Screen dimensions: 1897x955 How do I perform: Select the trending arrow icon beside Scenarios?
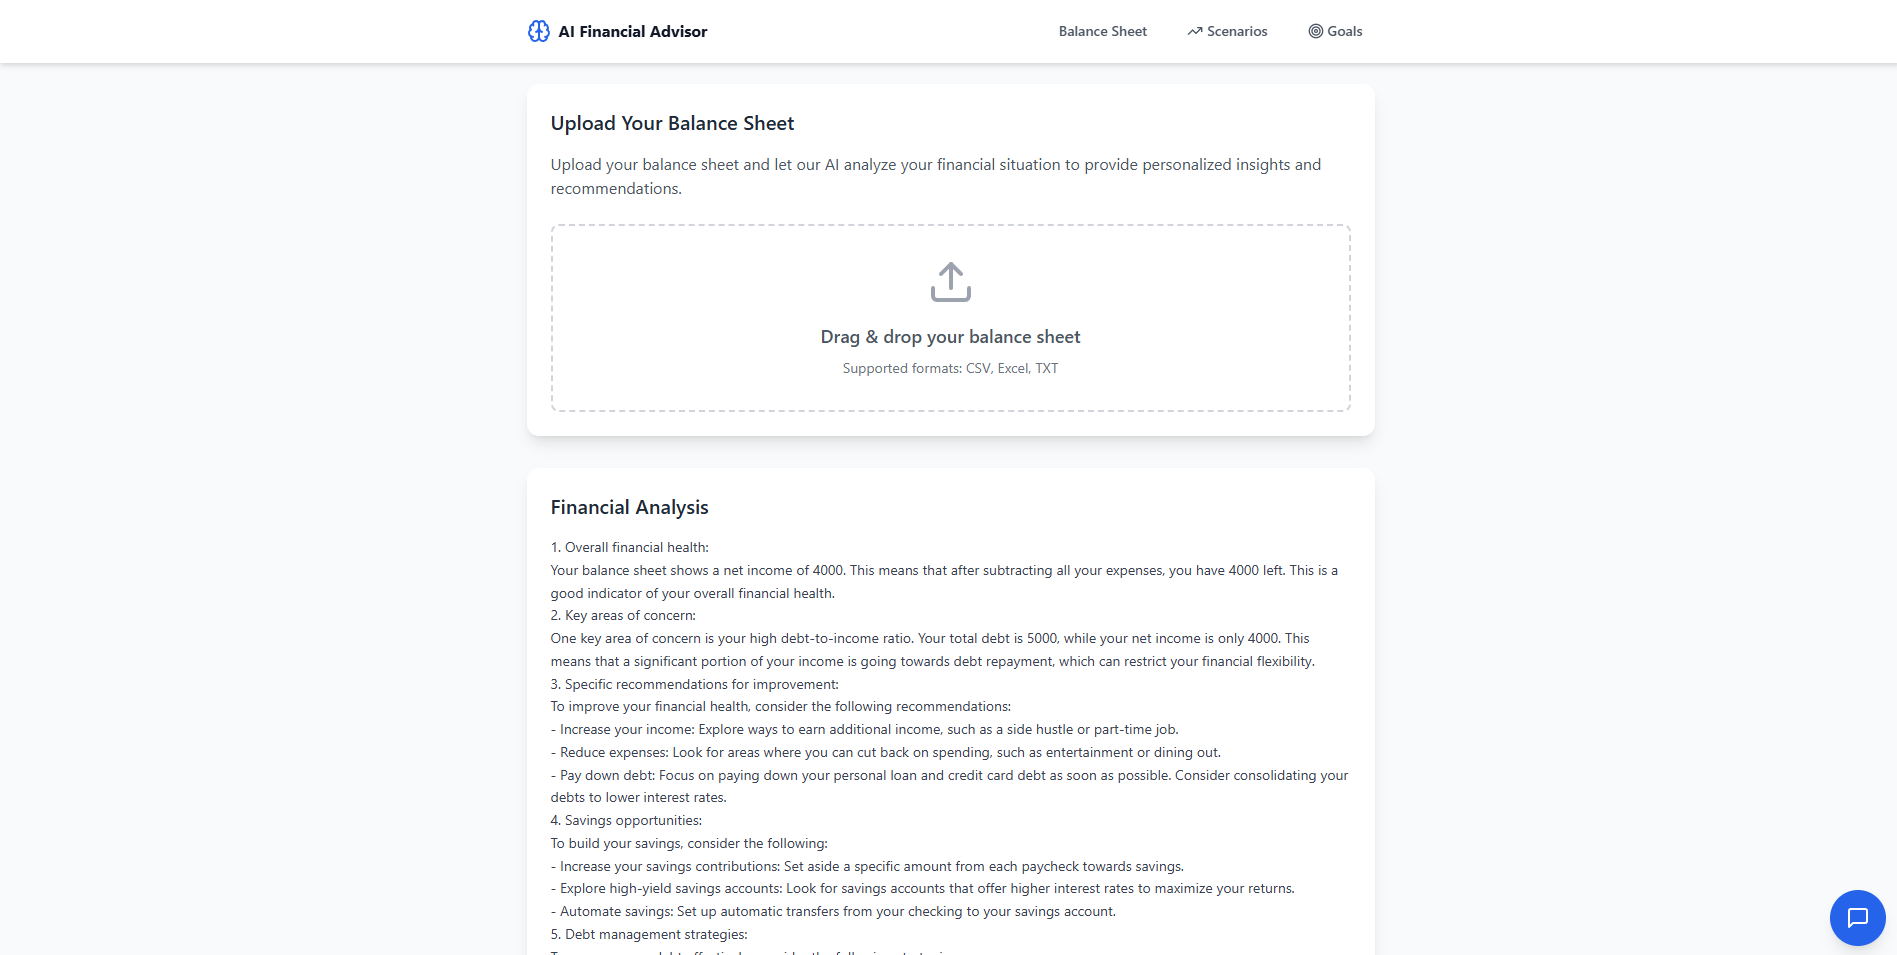[1194, 31]
